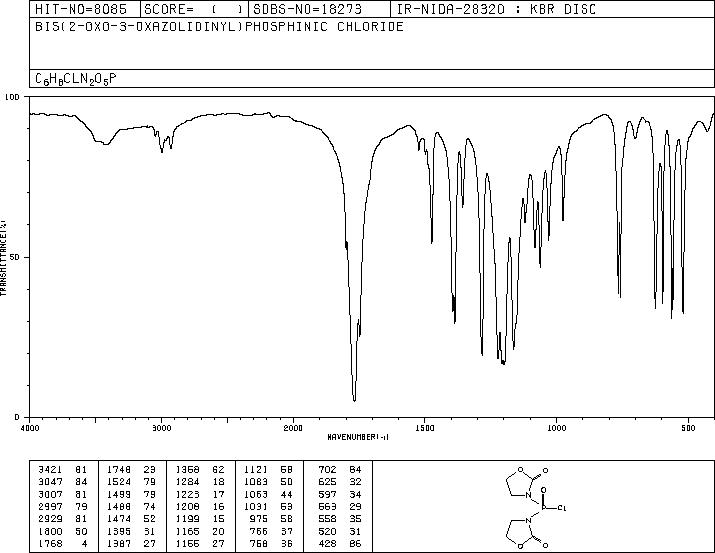
Task: Click the molecular structure diagram
Action: (x=535, y=507)
